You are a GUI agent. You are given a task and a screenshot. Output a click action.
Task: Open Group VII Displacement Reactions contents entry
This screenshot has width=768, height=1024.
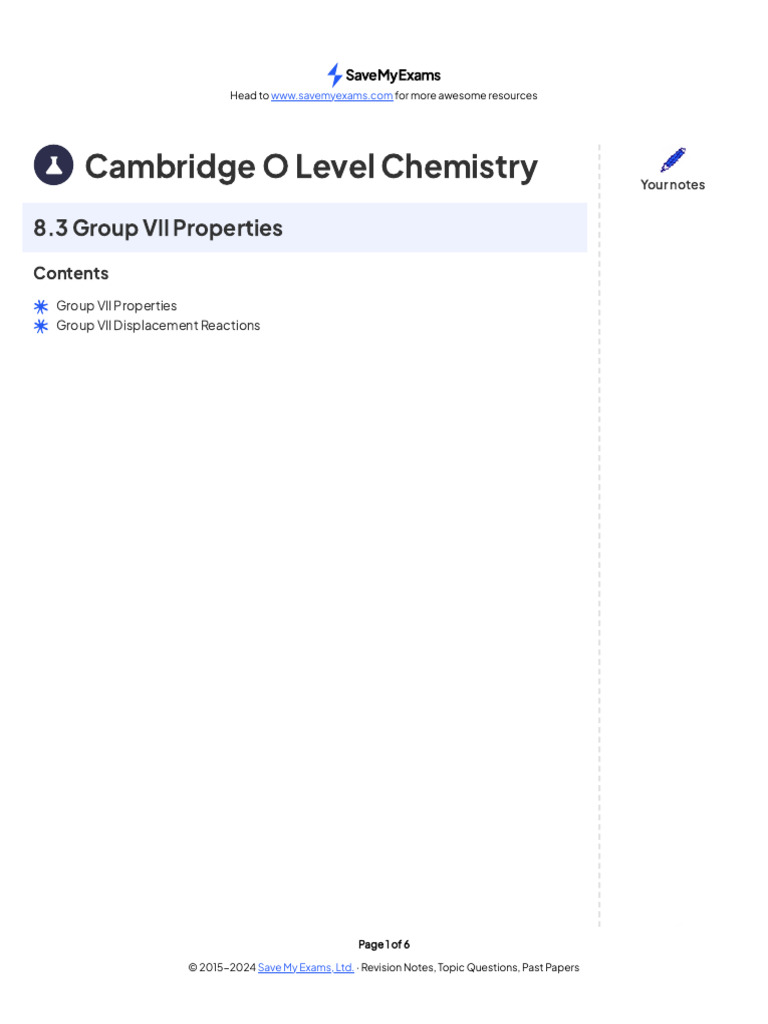pos(158,325)
